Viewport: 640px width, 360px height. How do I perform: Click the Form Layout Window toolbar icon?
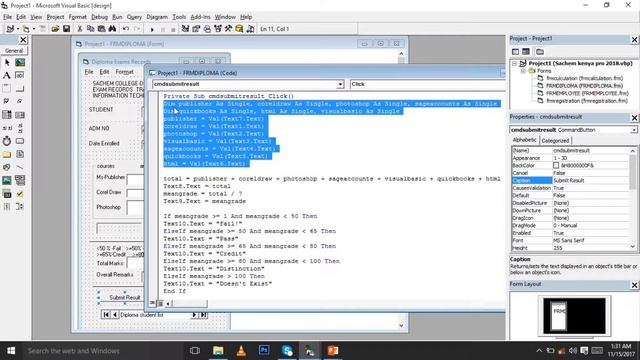click(207, 29)
